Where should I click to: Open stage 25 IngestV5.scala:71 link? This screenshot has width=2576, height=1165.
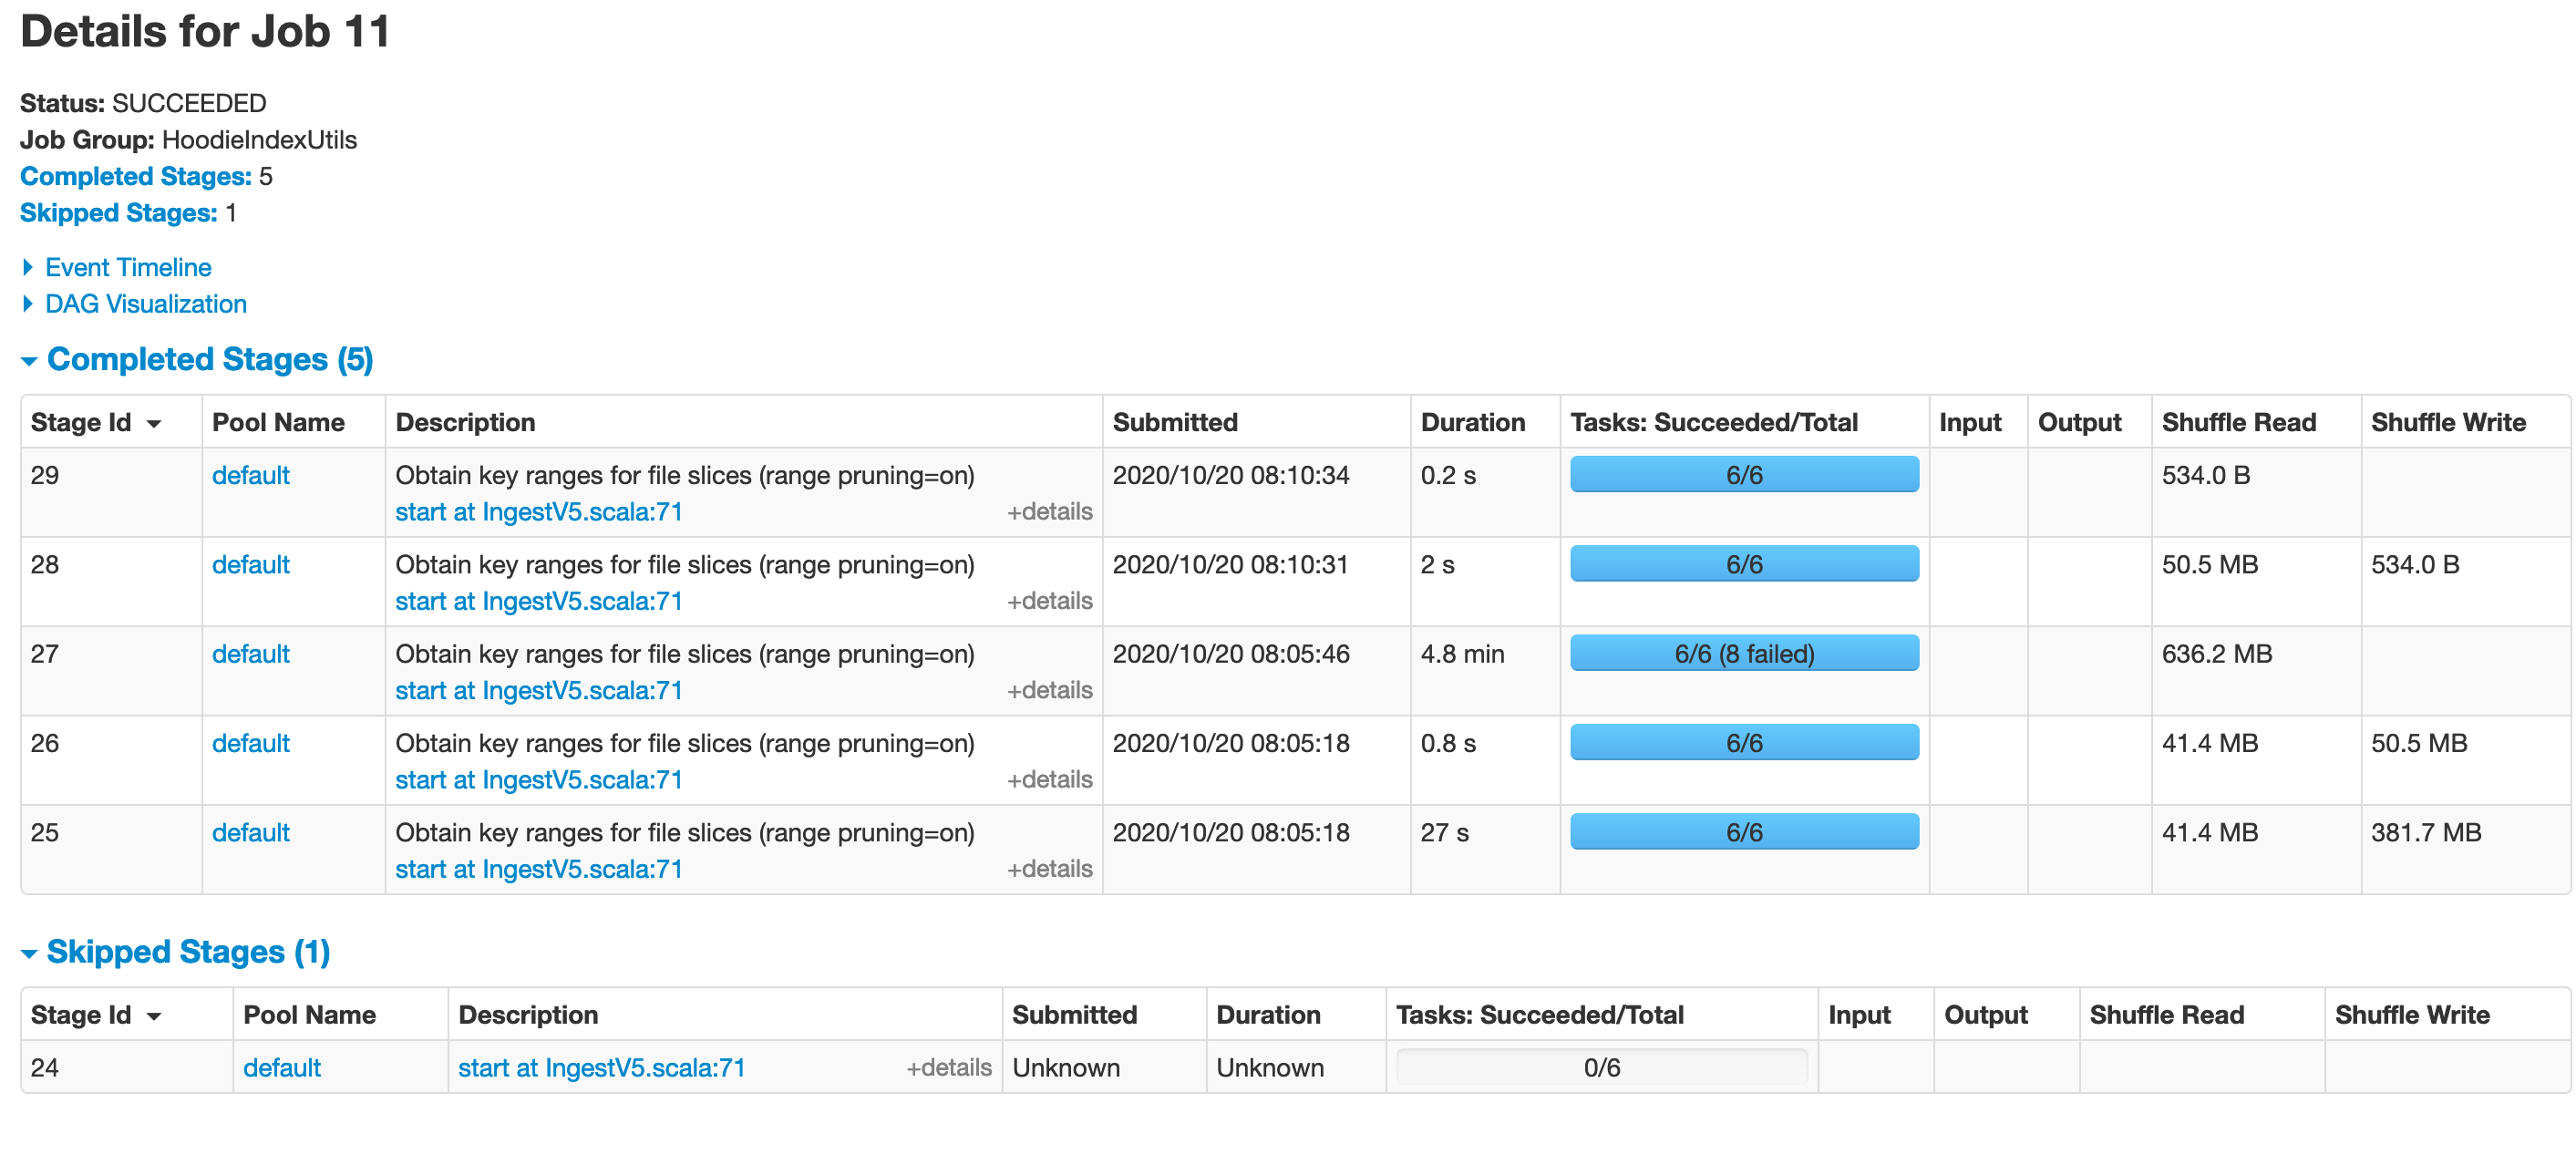(538, 869)
